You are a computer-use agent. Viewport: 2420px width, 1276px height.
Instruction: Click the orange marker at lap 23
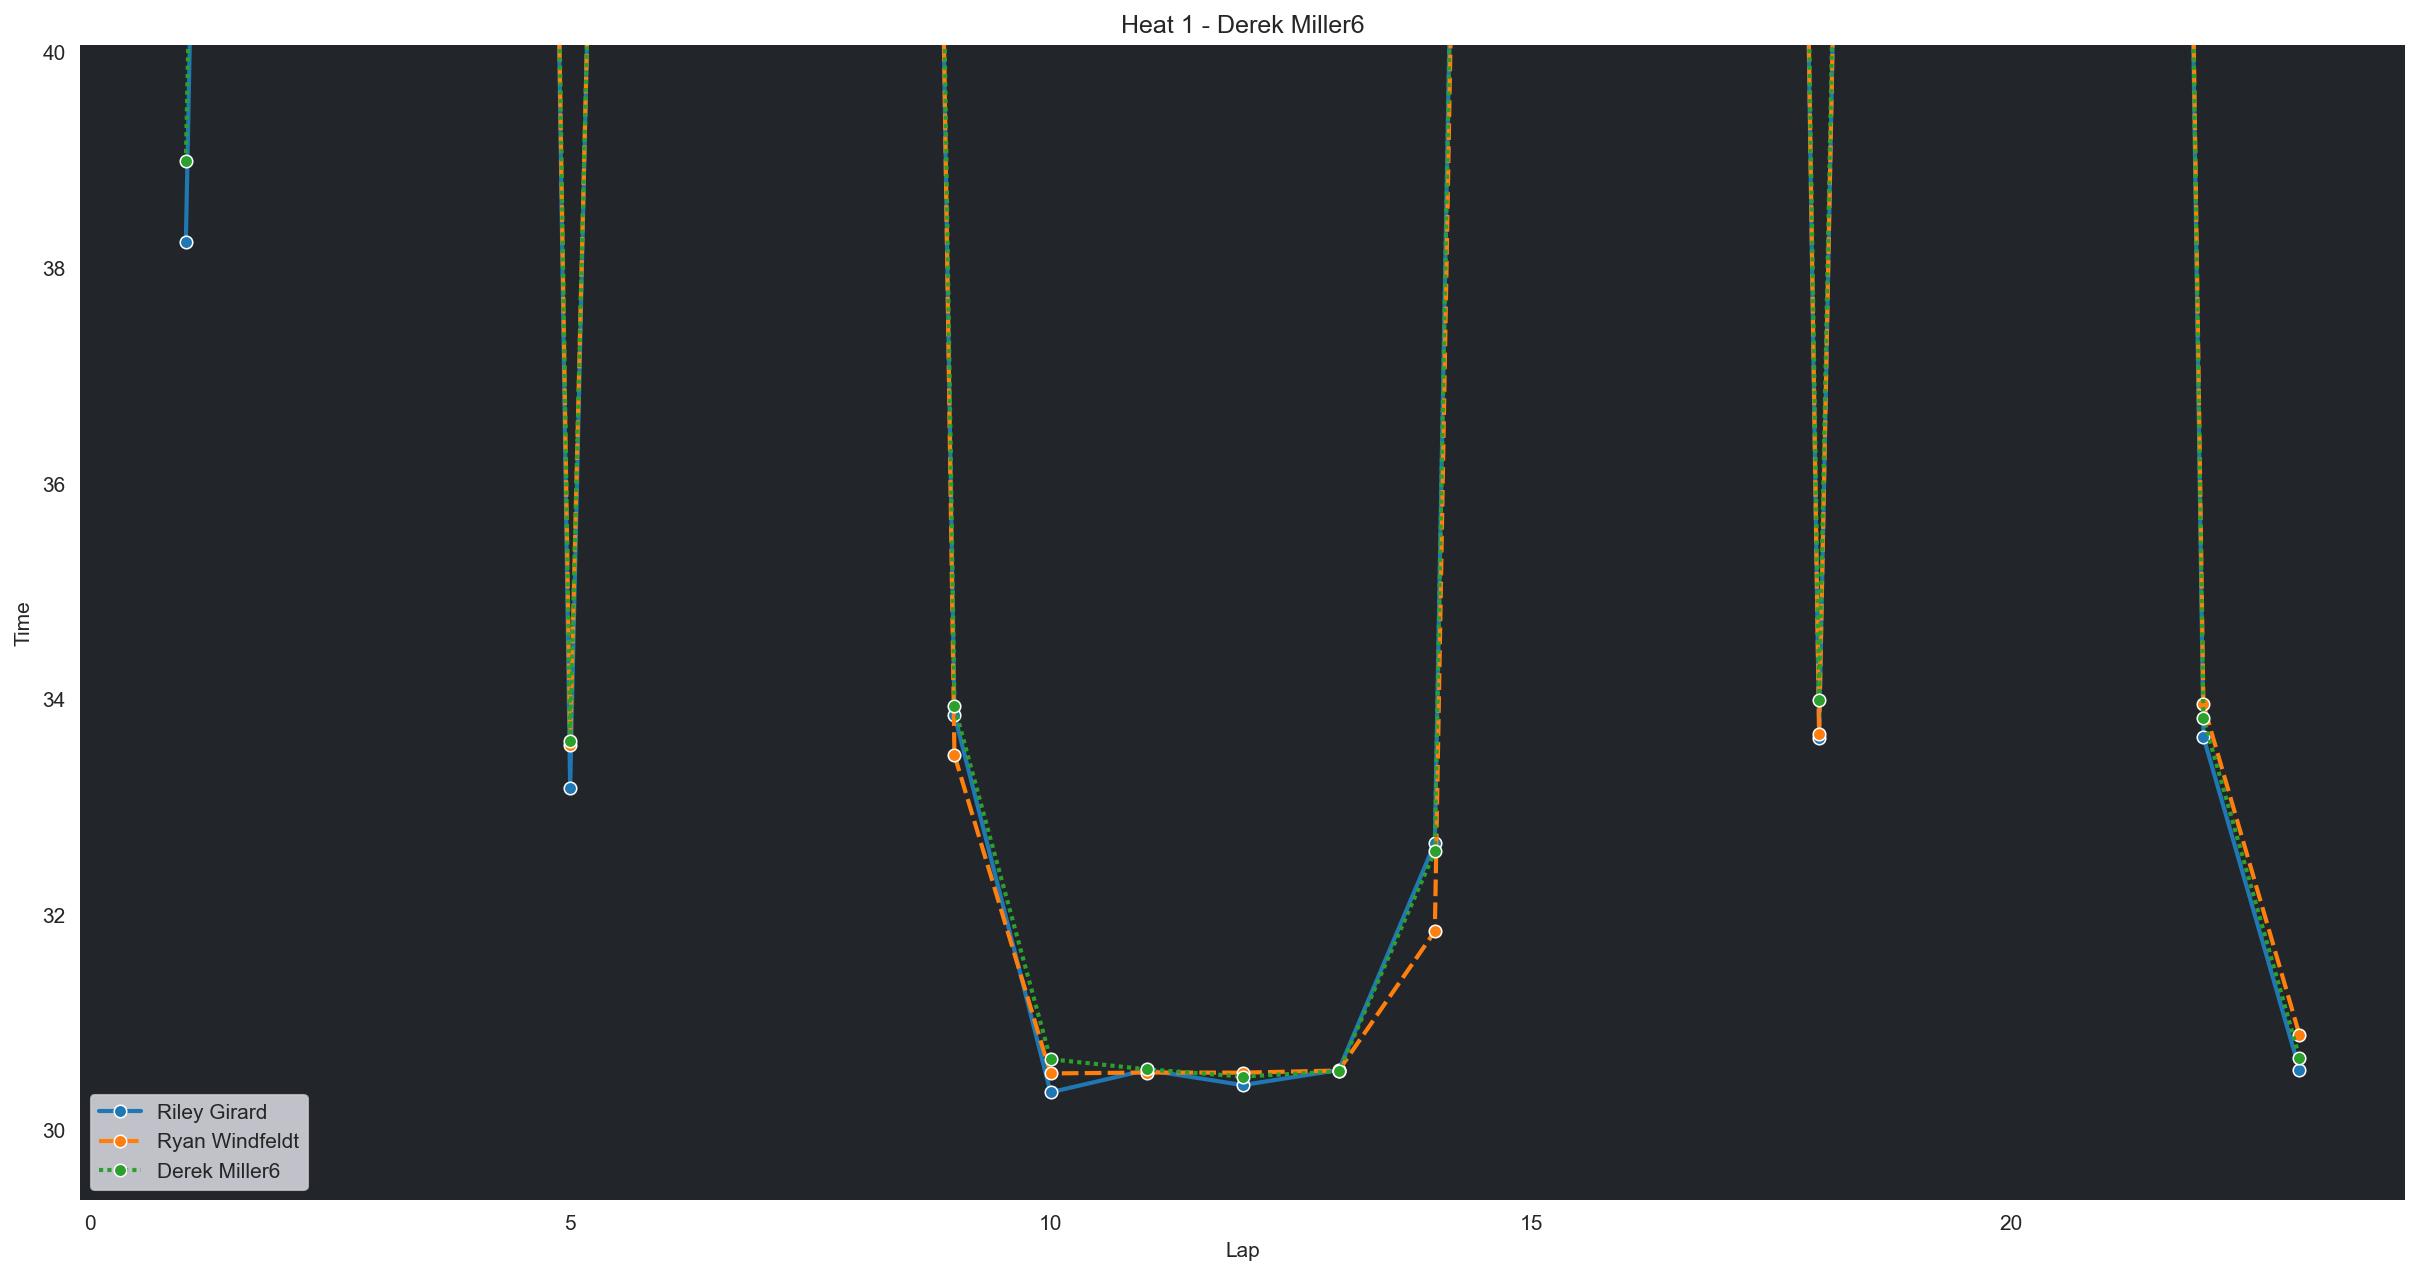pos(2299,1036)
